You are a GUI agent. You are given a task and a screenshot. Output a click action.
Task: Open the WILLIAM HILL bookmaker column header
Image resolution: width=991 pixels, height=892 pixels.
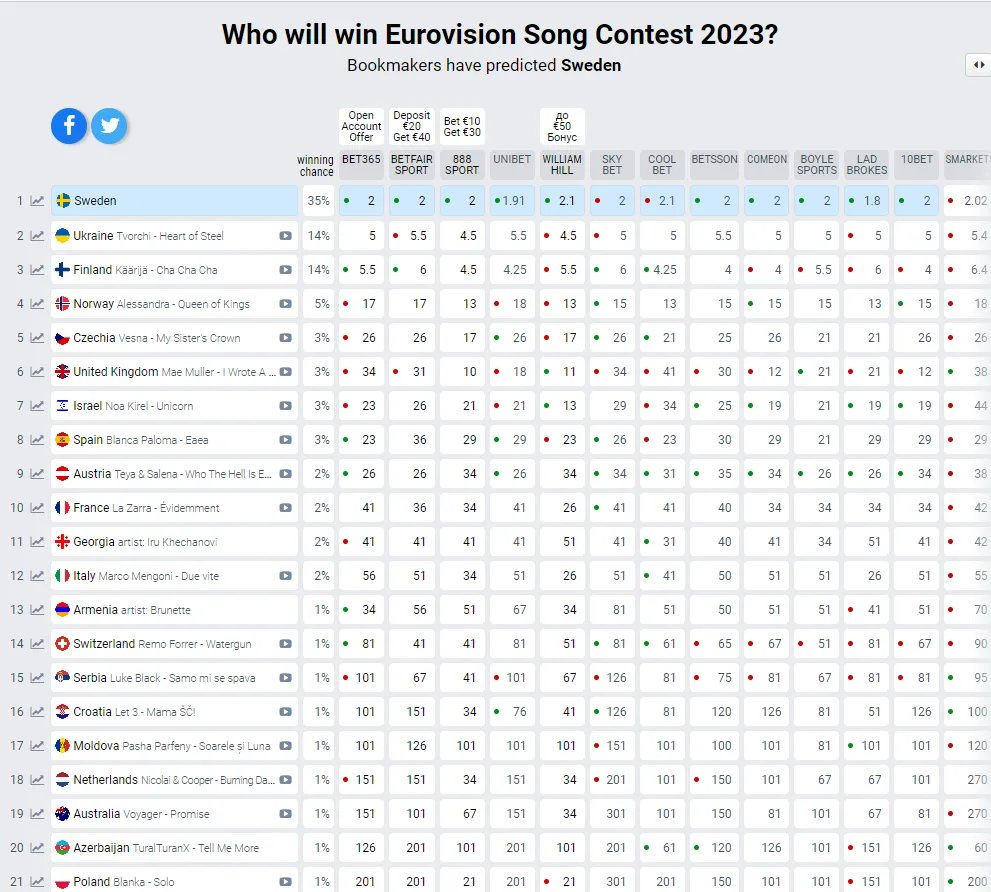point(562,164)
